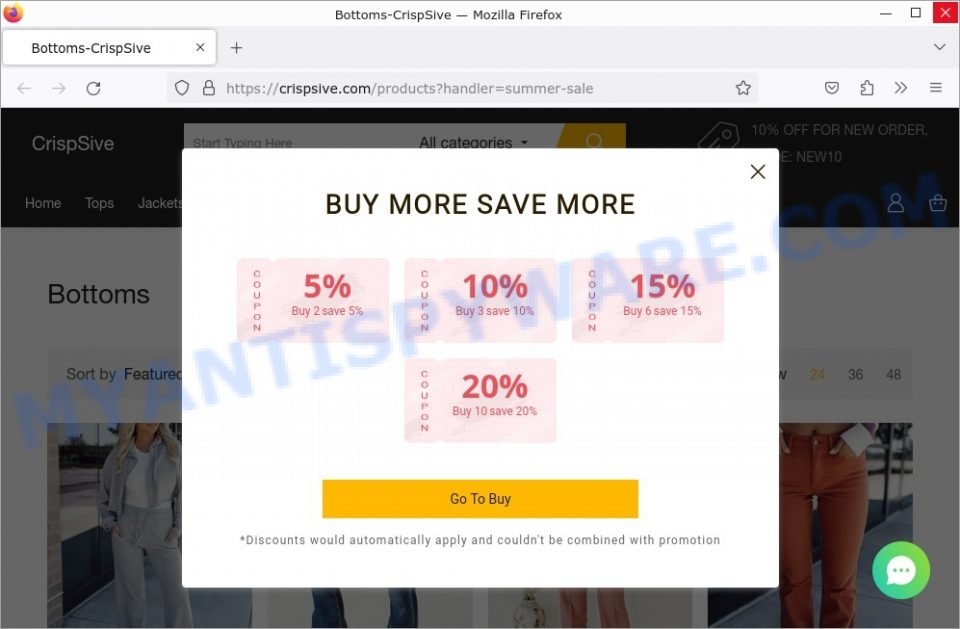Image resolution: width=960 pixels, height=629 pixels.
Task: Click the Go To Buy button
Action: (x=480, y=499)
